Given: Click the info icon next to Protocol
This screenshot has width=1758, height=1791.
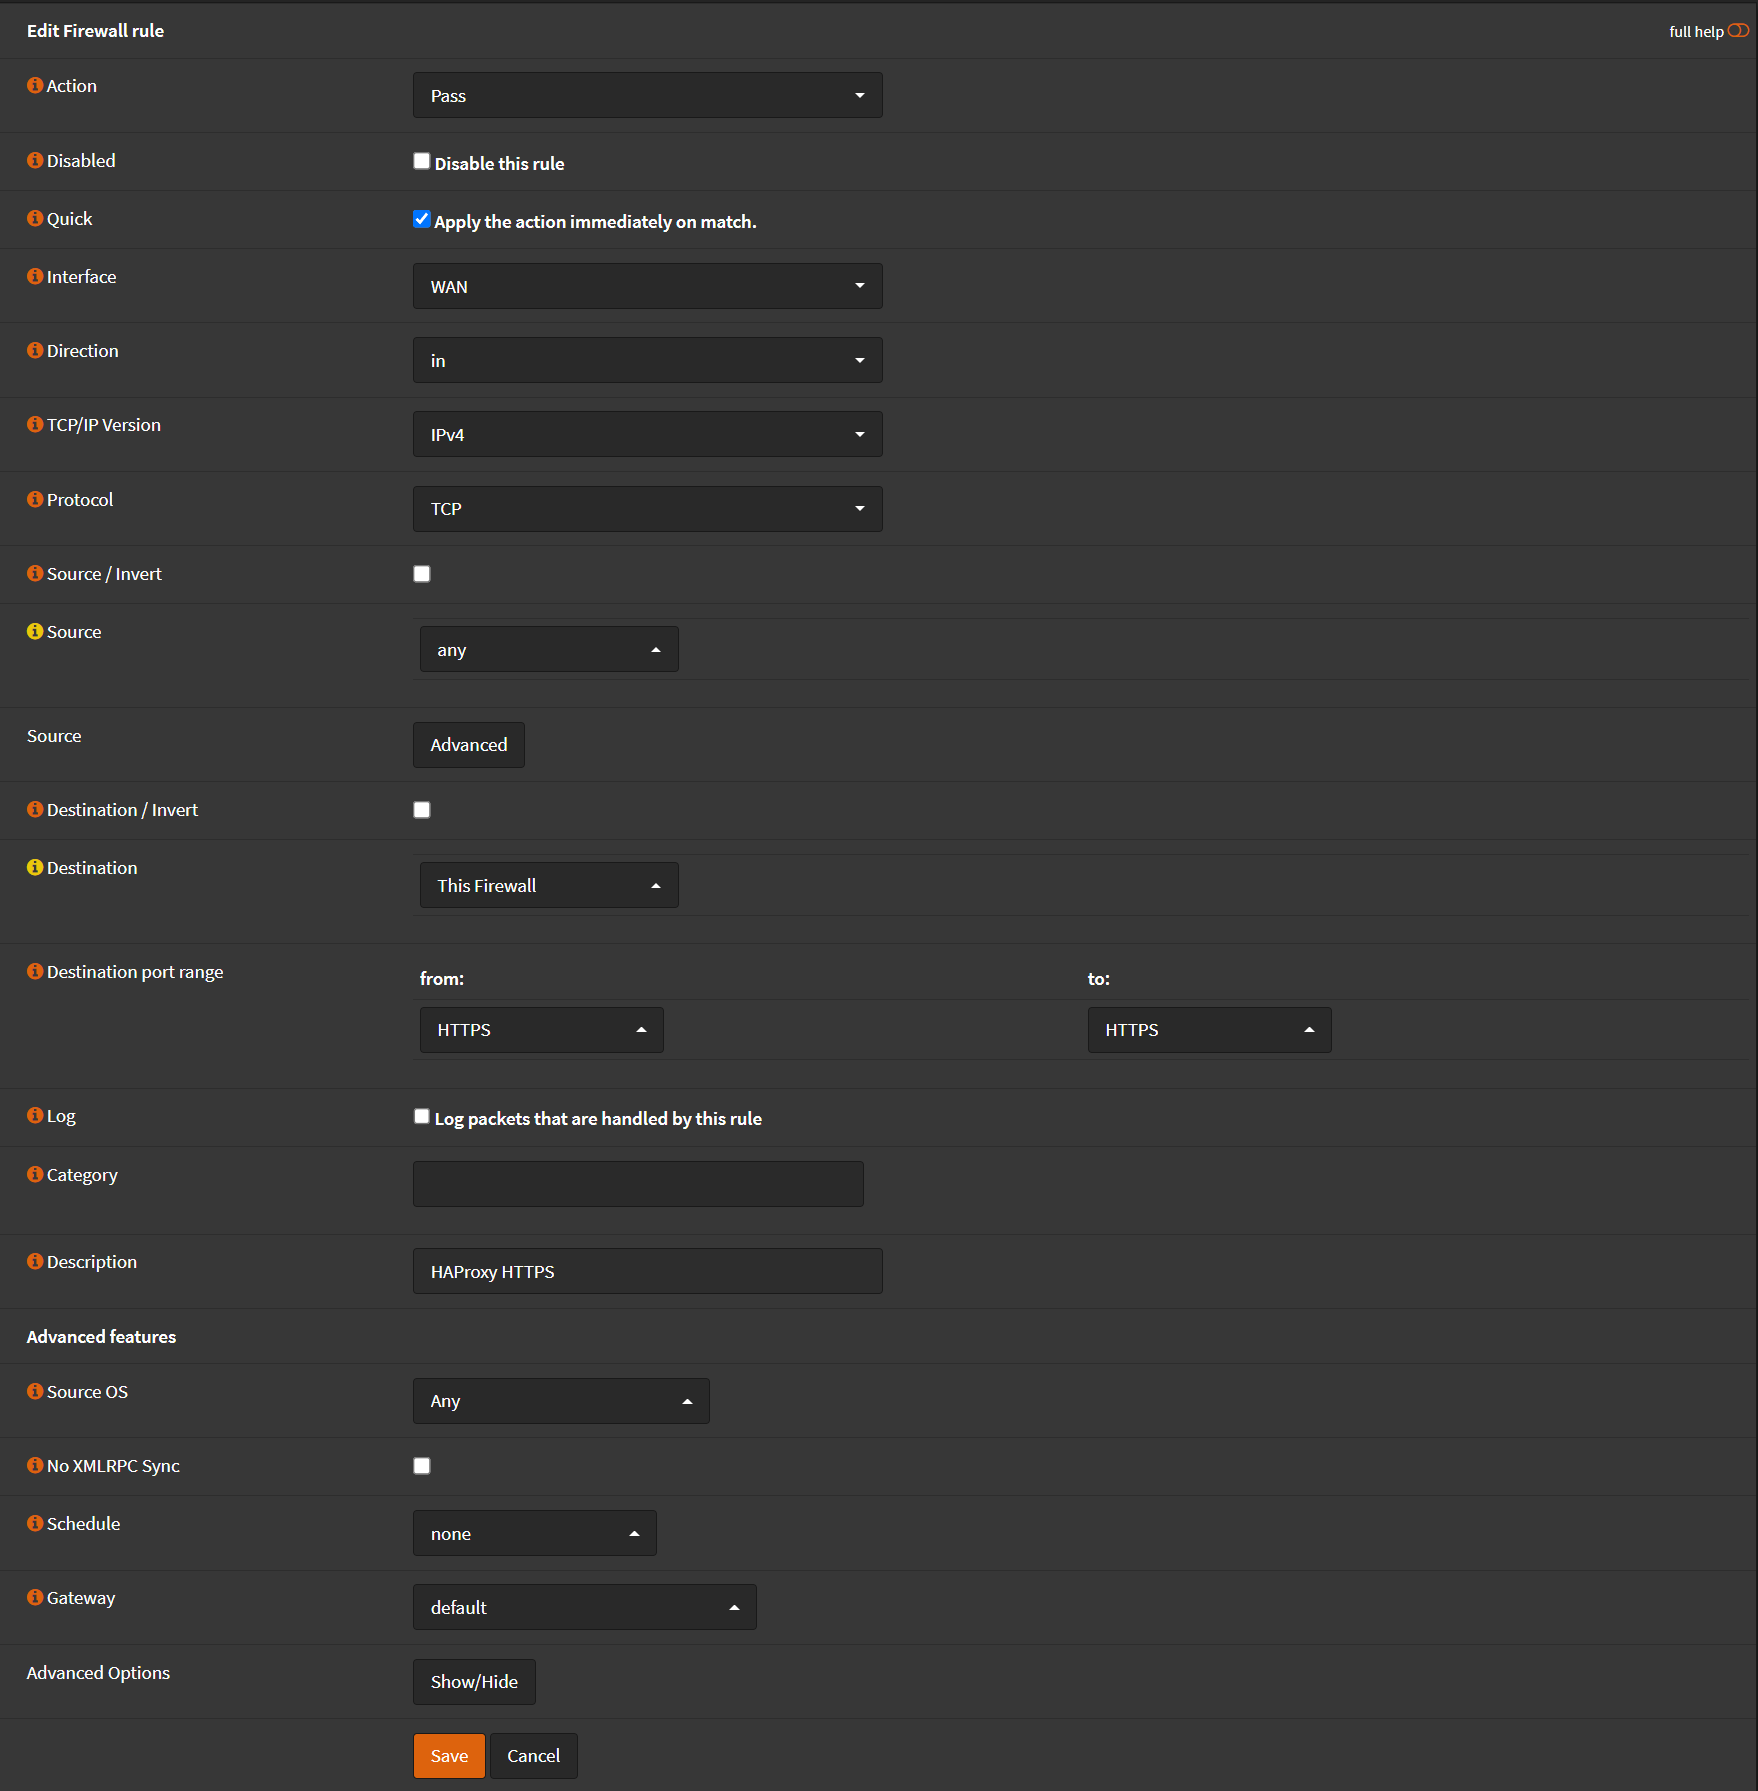Looking at the screenshot, I should (x=35, y=500).
